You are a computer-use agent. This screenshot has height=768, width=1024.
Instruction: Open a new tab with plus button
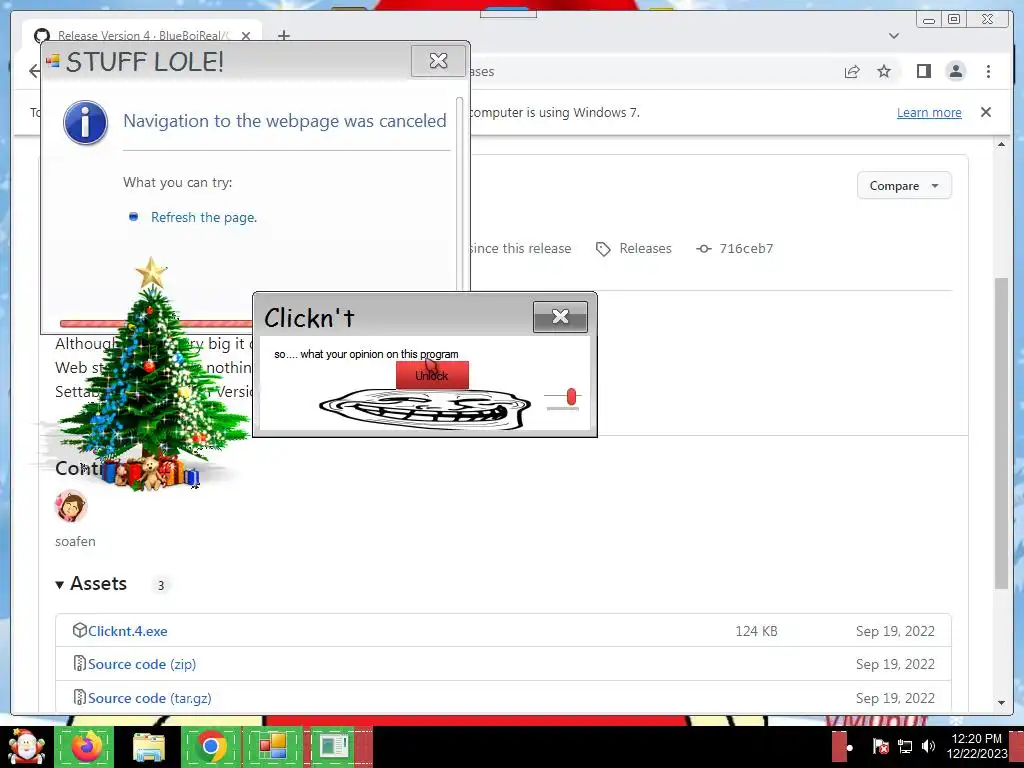pyautogui.click(x=283, y=35)
